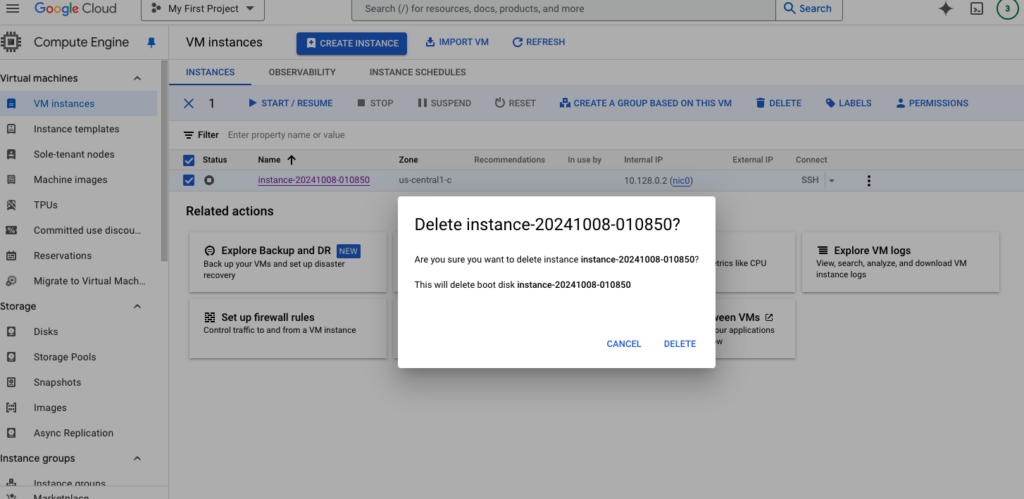Image resolution: width=1024 pixels, height=499 pixels.
Task: Open the three-dot menu for the instance row
Action: pyautogui.click(x=869, y=180)
